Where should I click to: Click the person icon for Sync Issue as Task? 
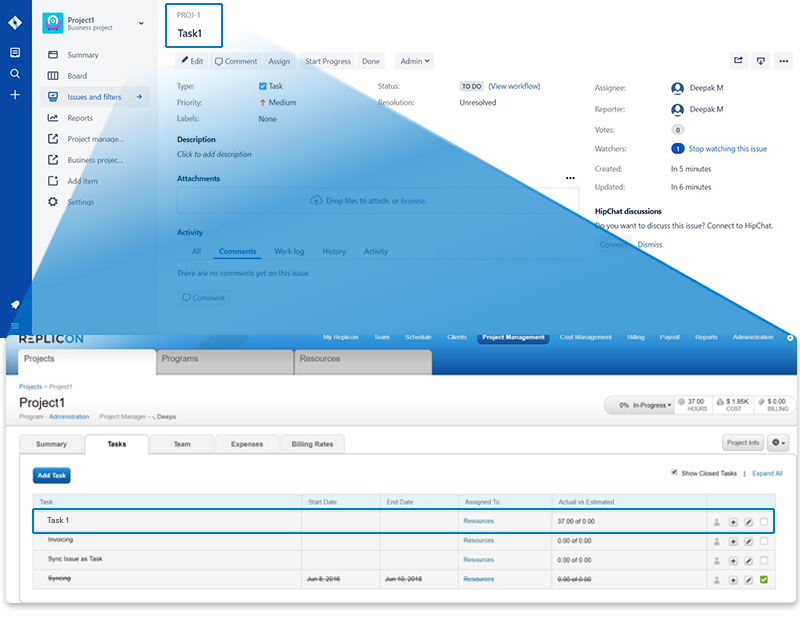coord(717,561)
